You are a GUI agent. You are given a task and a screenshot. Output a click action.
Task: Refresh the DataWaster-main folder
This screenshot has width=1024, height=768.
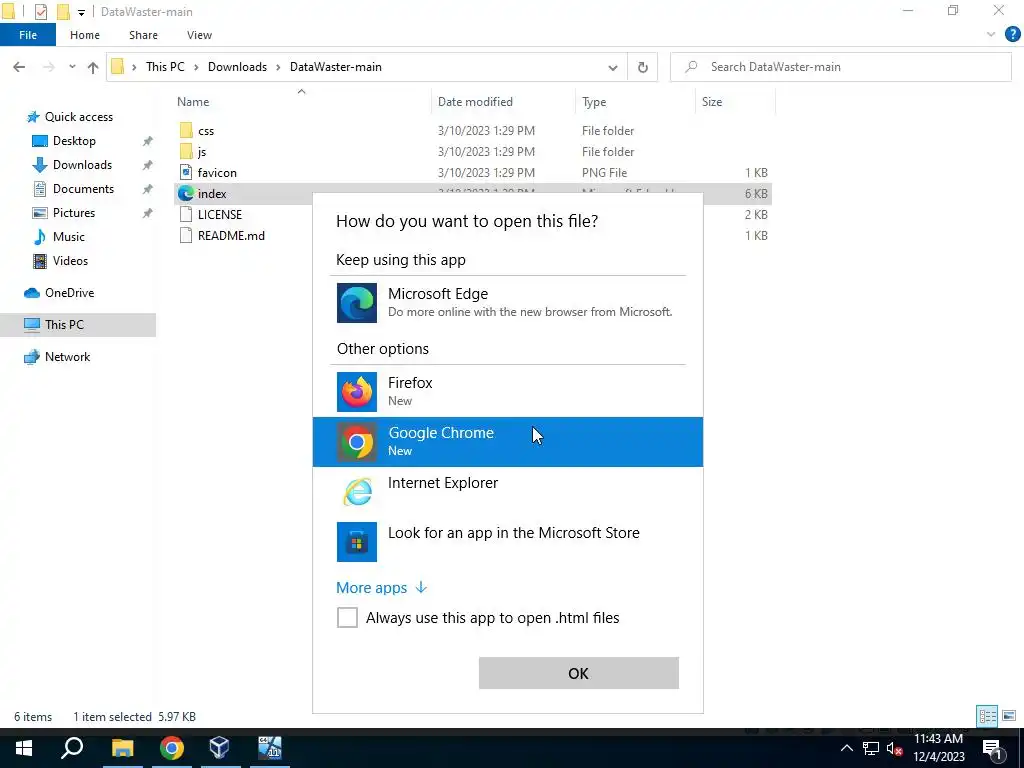coord(643,67)
